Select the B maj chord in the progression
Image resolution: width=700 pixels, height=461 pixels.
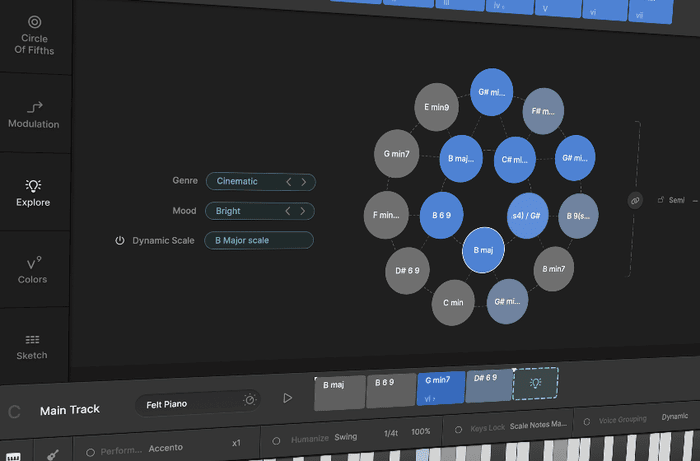tap(339, 391)
